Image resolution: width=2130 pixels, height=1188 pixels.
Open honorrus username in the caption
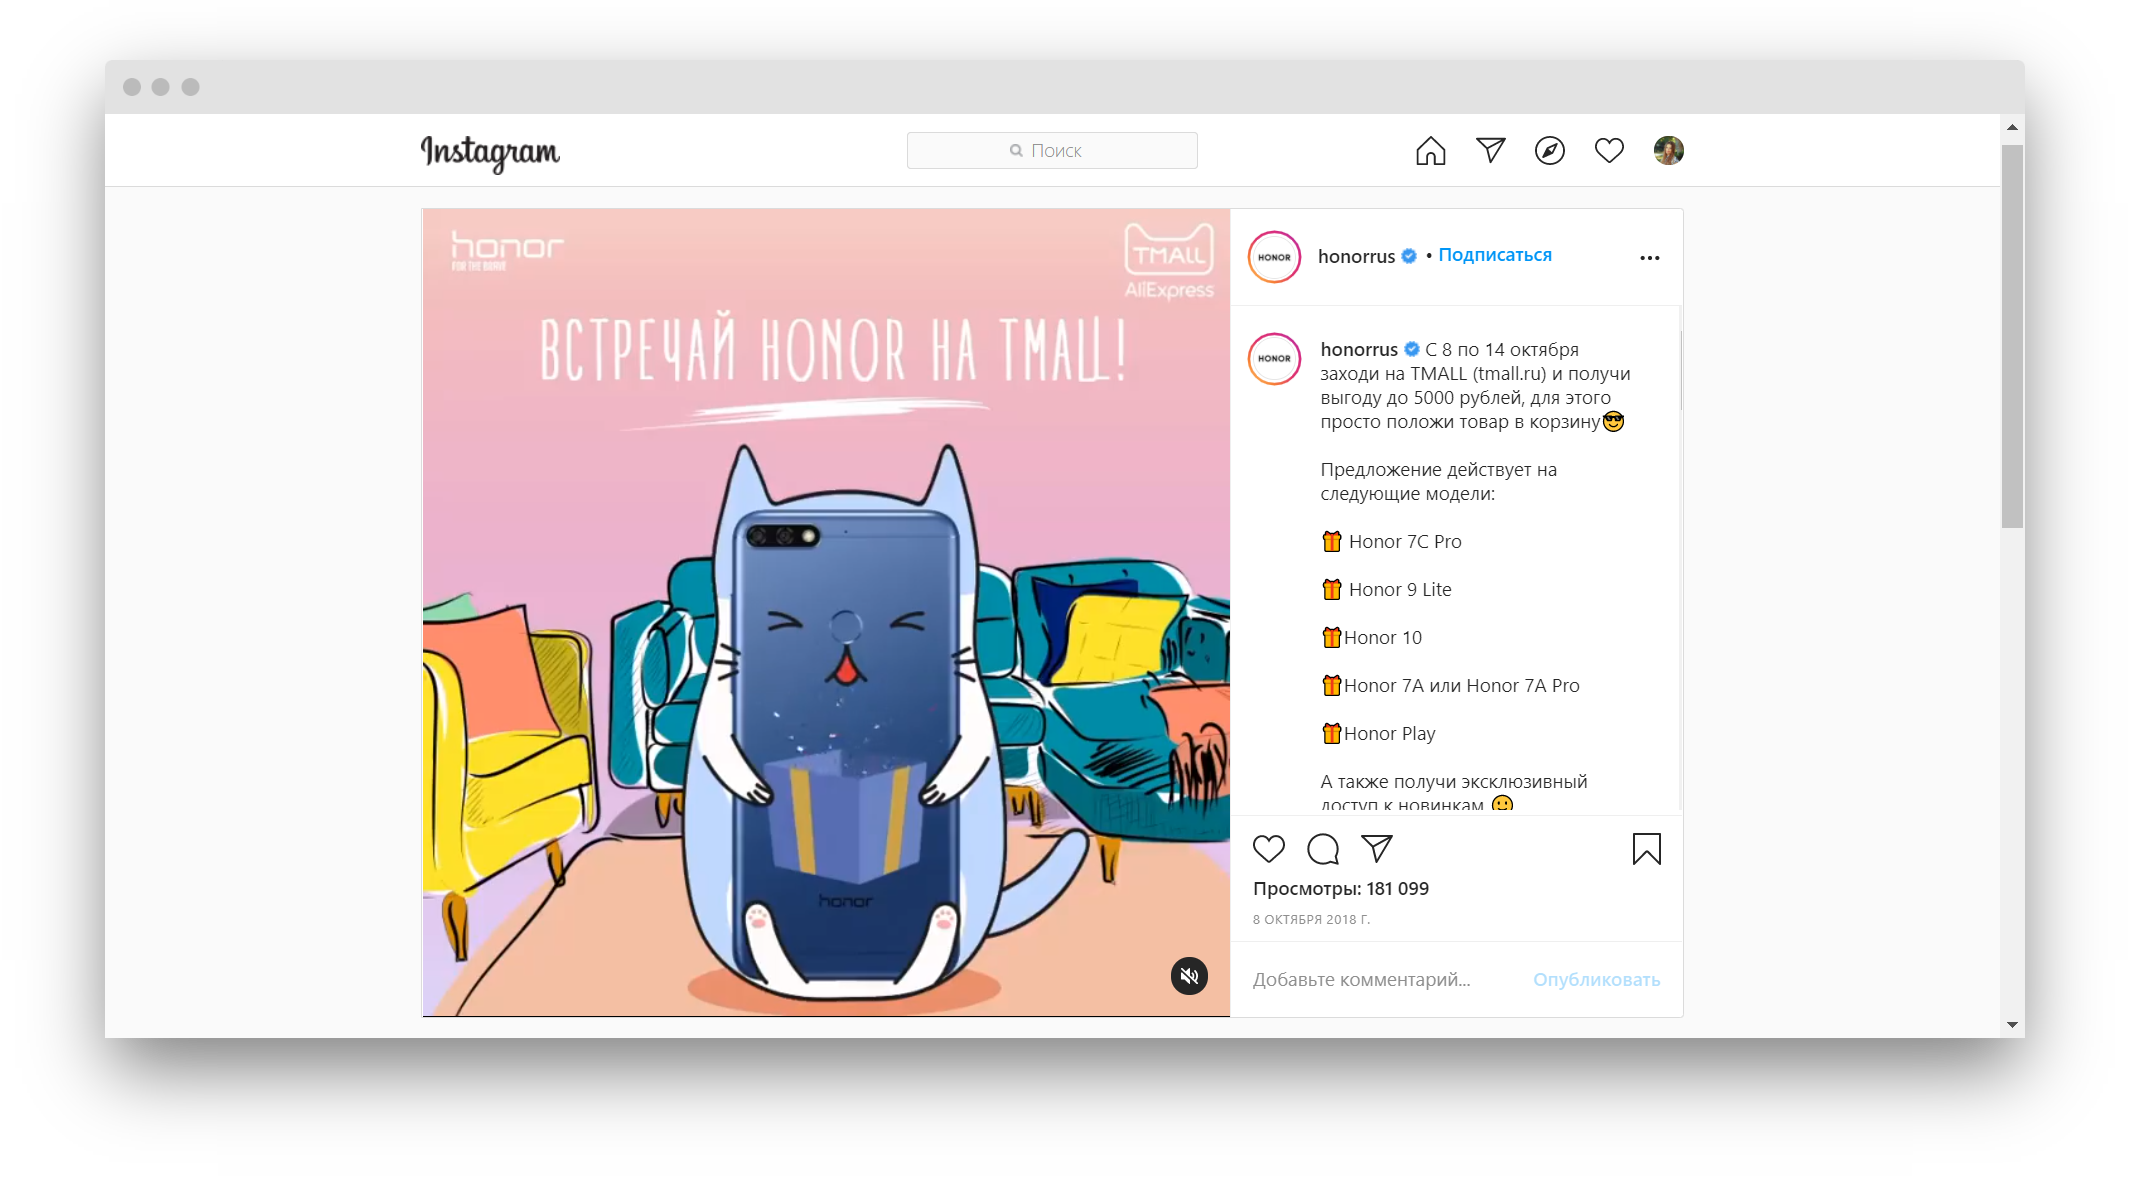[1359, 349]
